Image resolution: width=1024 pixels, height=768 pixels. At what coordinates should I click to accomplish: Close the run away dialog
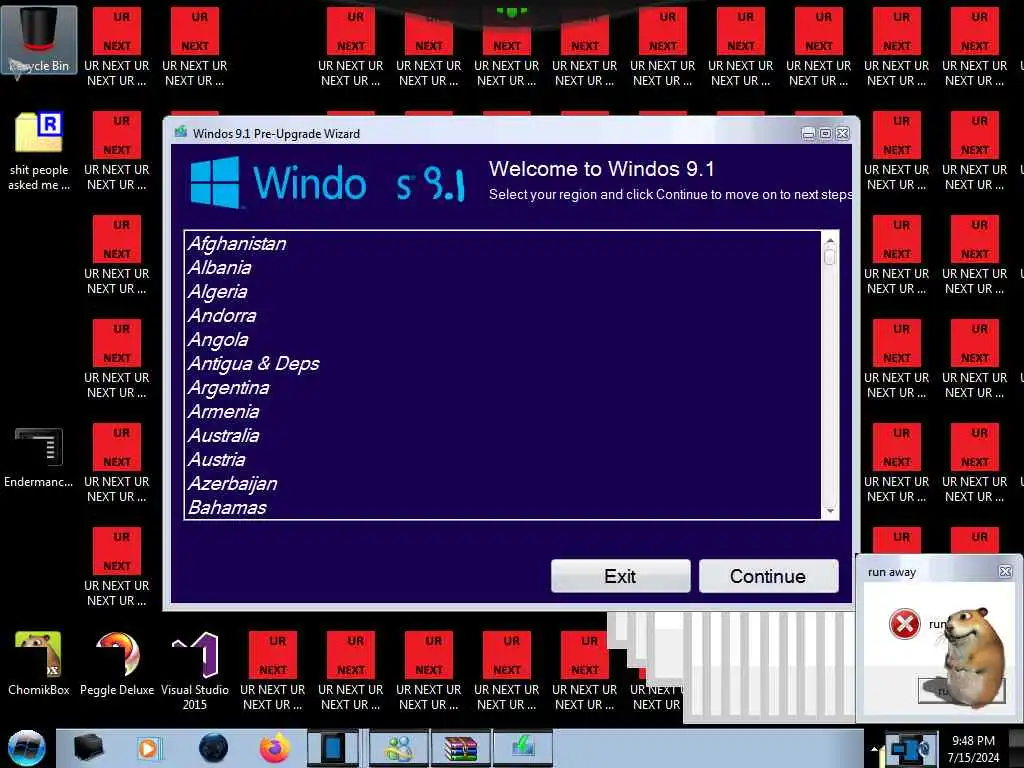click(1005, 571)
